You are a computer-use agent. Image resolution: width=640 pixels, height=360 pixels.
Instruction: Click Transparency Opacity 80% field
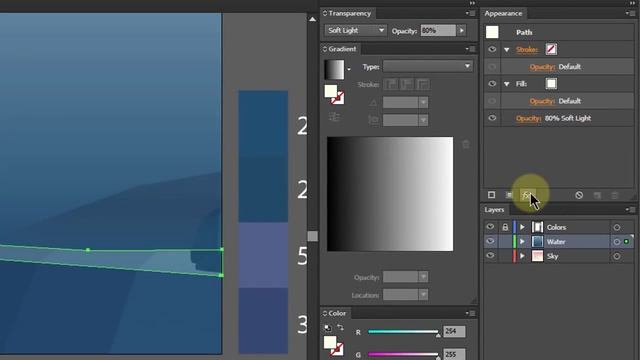coord(438,30)
